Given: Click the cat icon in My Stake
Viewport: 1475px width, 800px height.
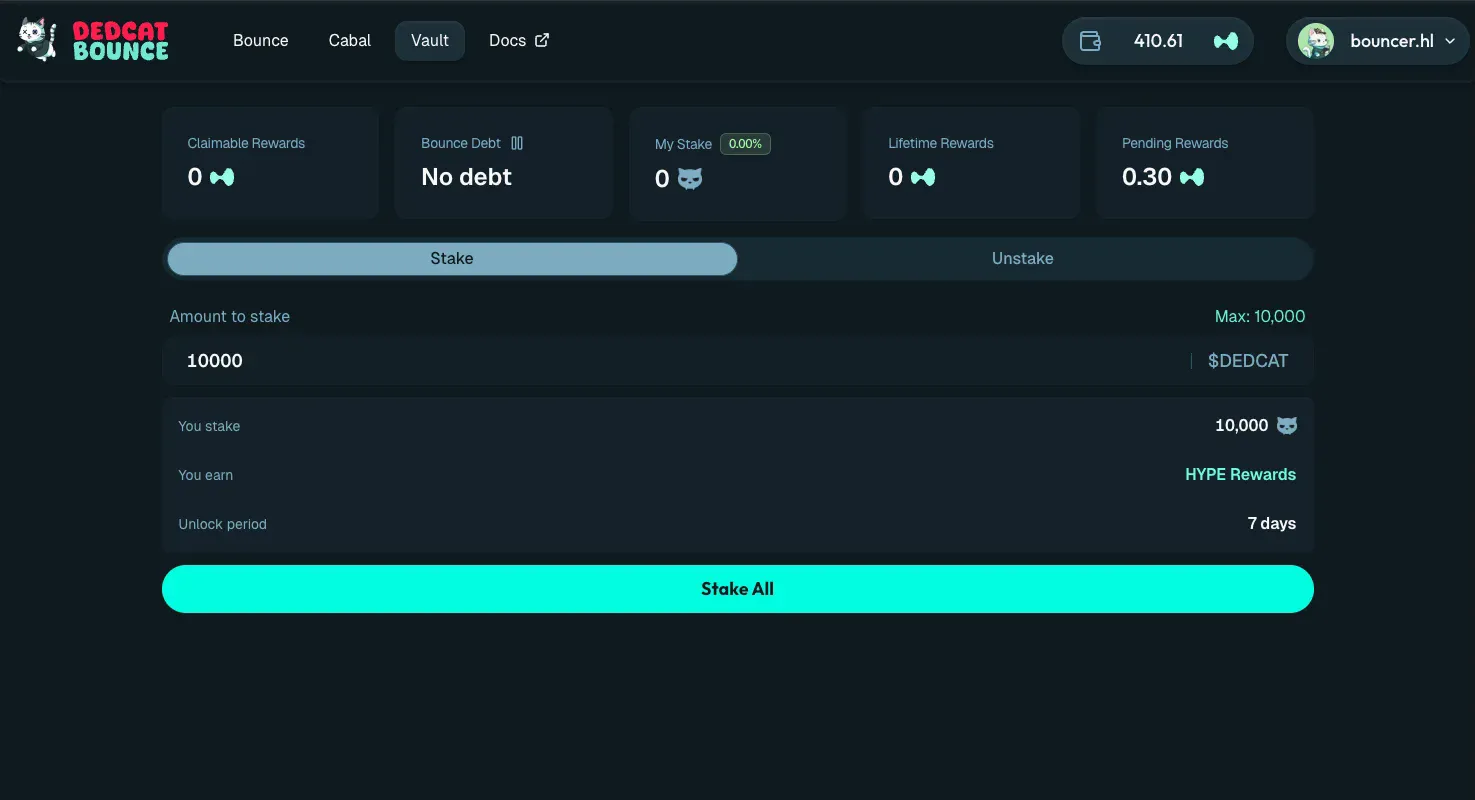Looking at the screenshot, I should click(x=690, y=179).
